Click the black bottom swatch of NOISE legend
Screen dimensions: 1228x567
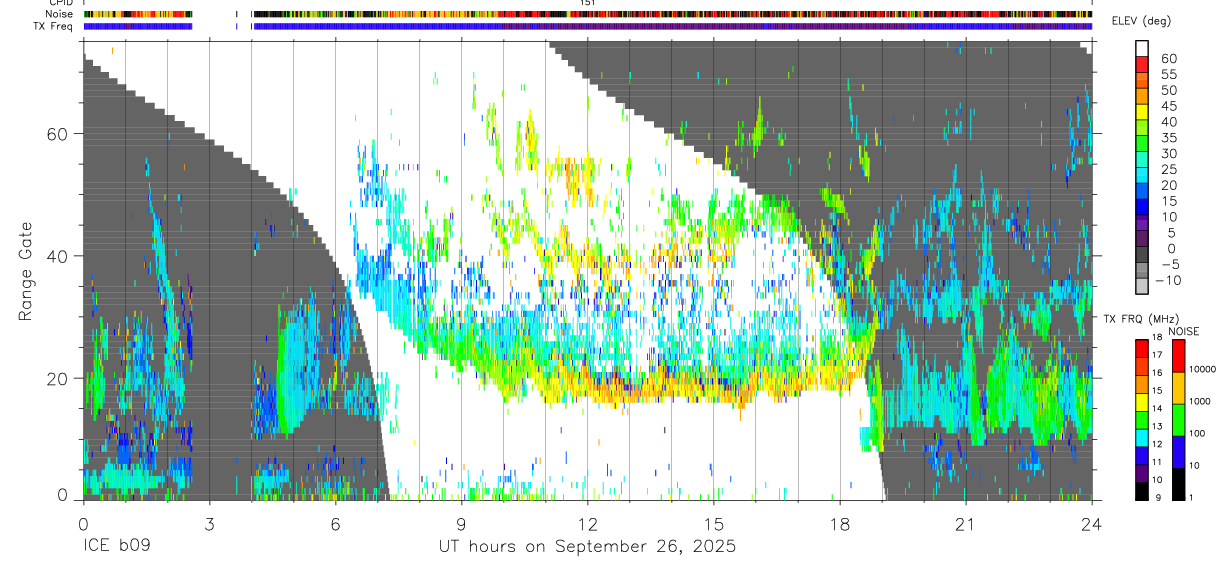1180,484
